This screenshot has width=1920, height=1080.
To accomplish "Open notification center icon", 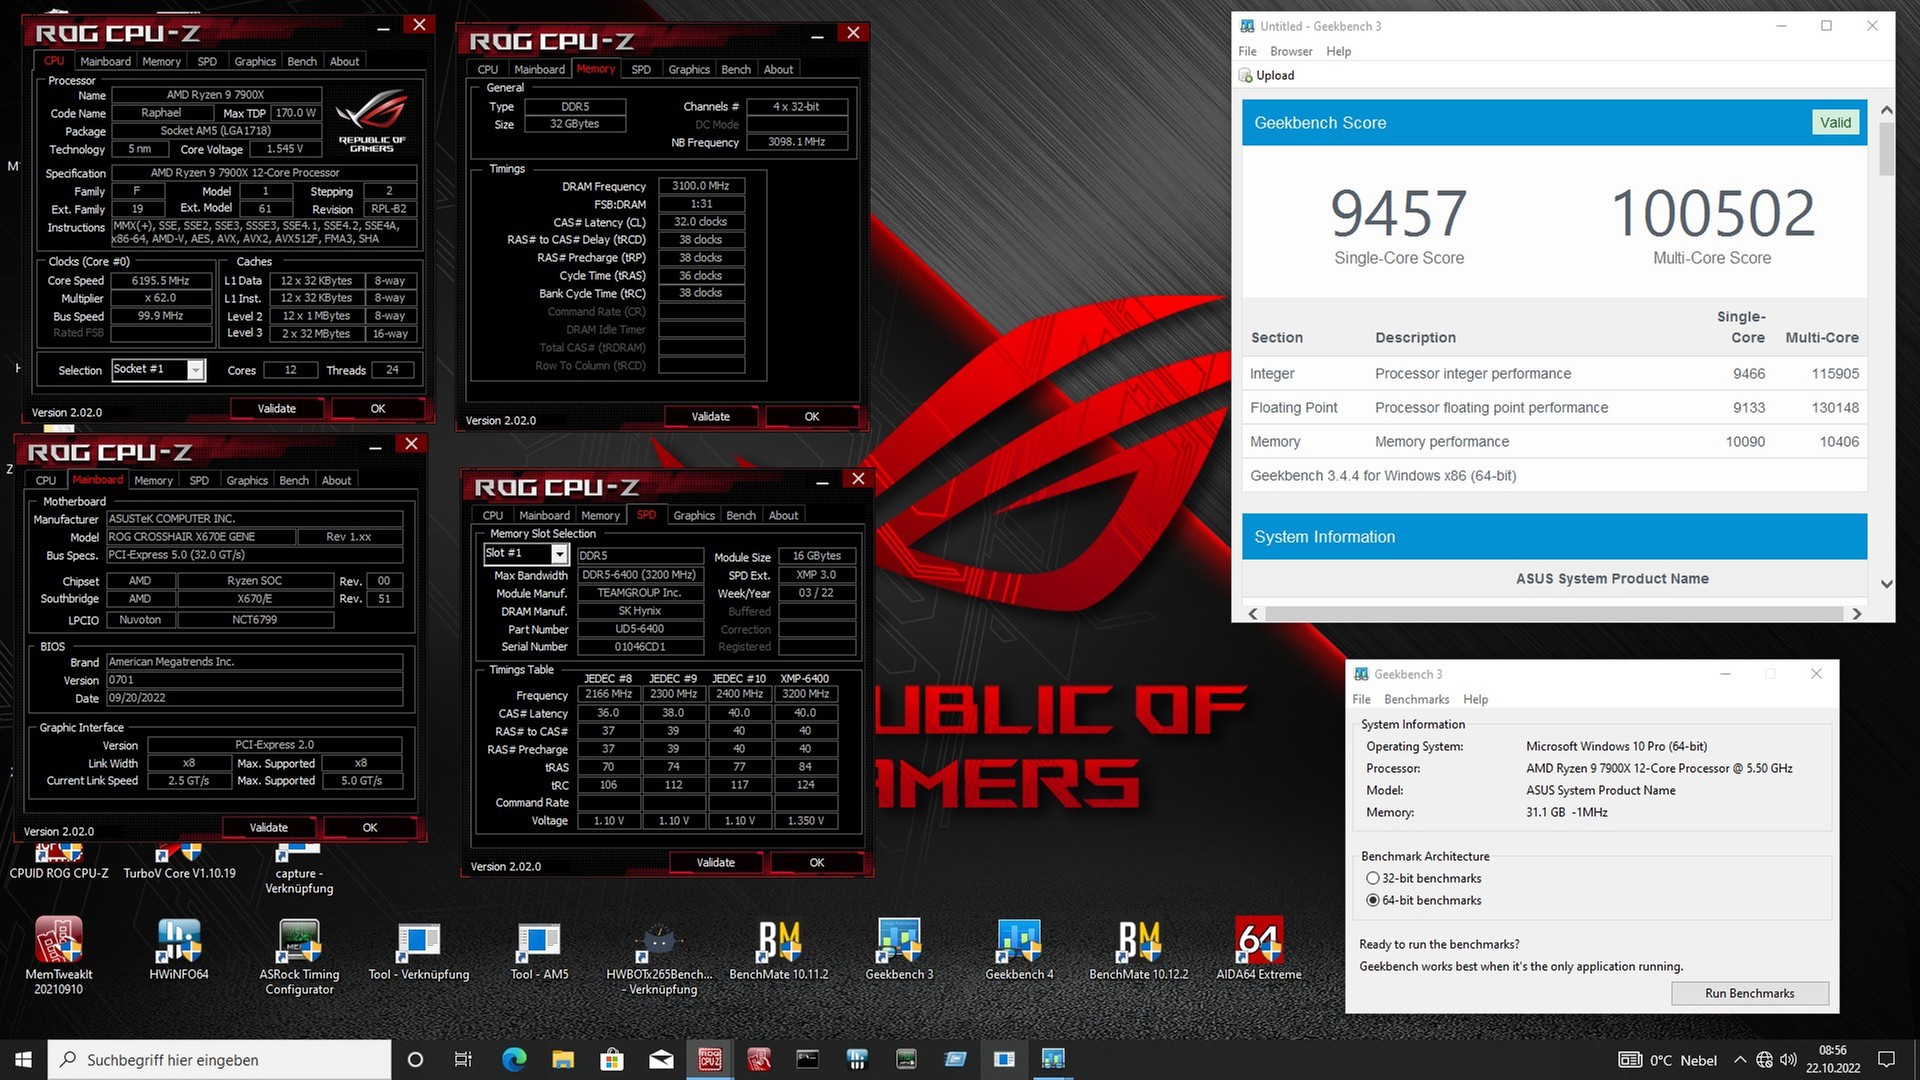I will pos(1887,1059).
